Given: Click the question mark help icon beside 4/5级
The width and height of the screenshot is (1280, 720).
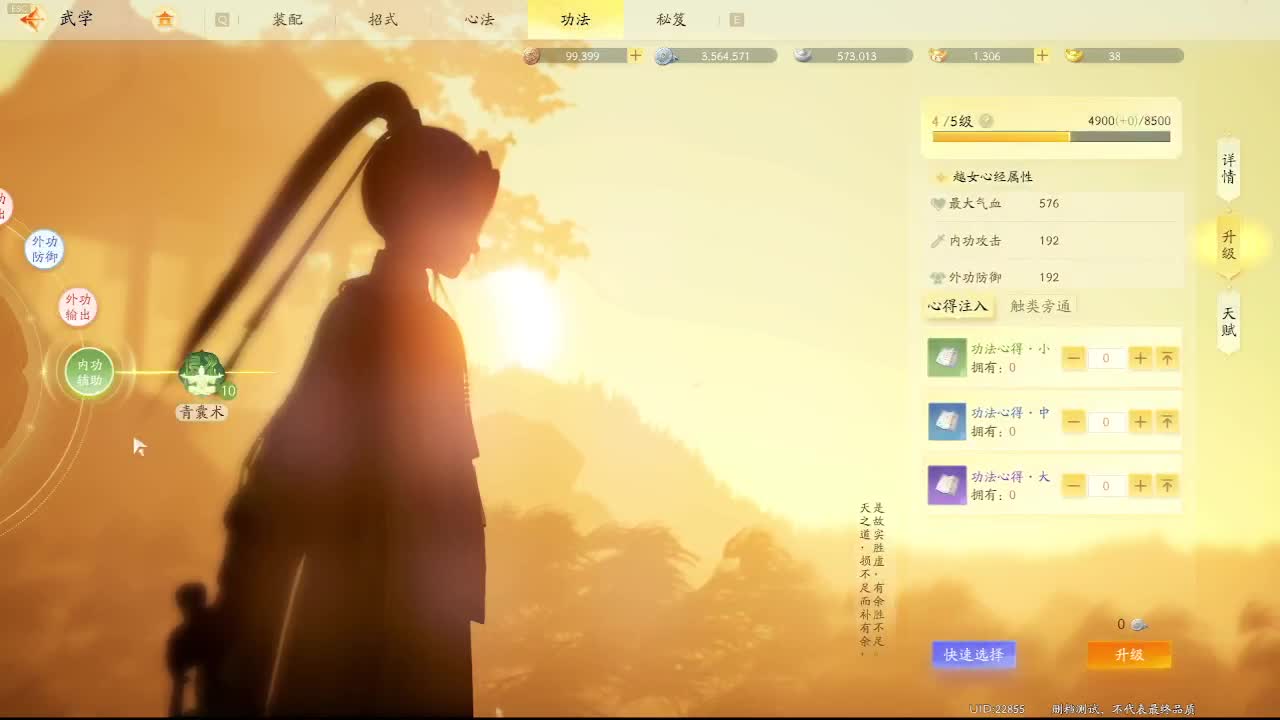Looking at the screenshot, I should 986,121.
